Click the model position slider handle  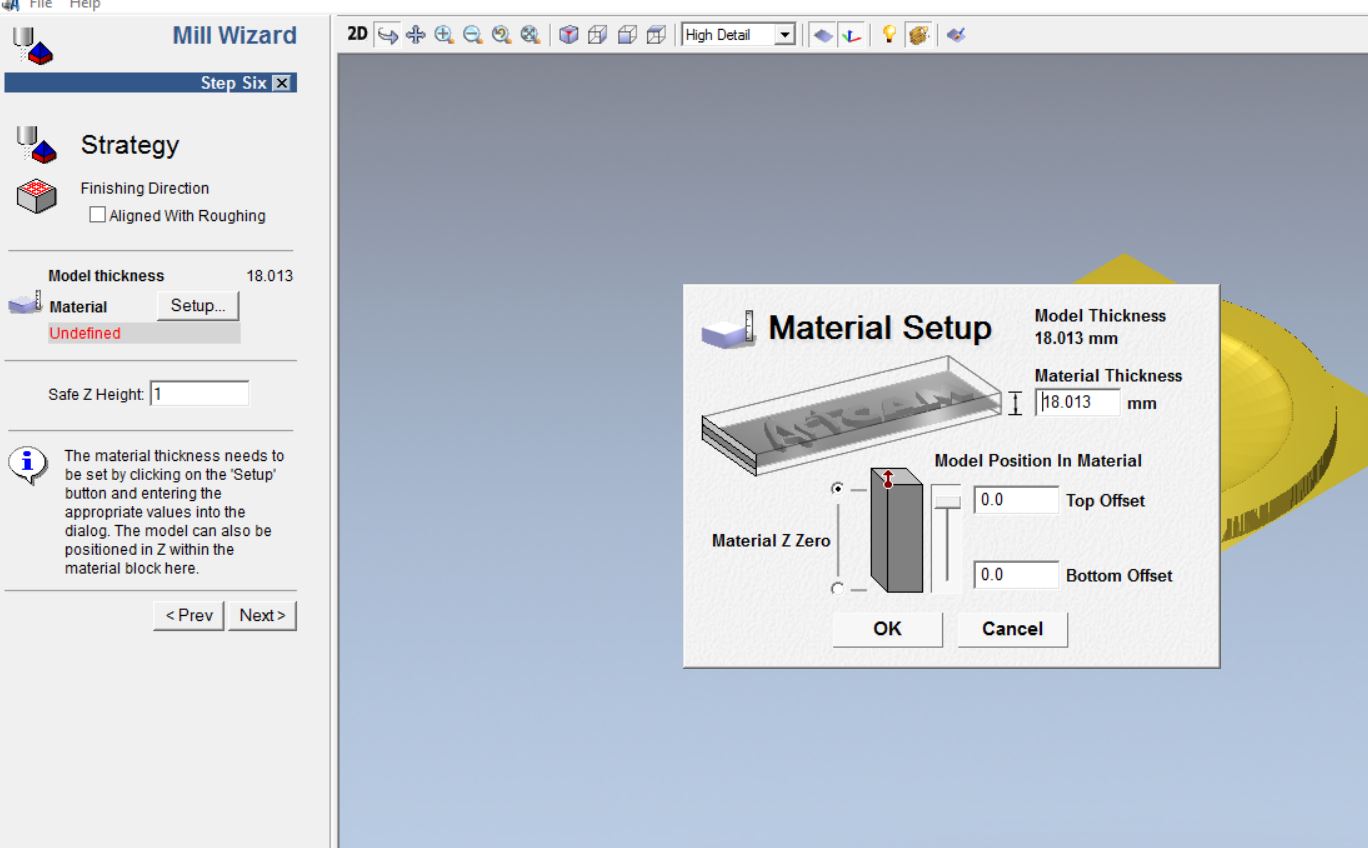click(x=946, y=500)
